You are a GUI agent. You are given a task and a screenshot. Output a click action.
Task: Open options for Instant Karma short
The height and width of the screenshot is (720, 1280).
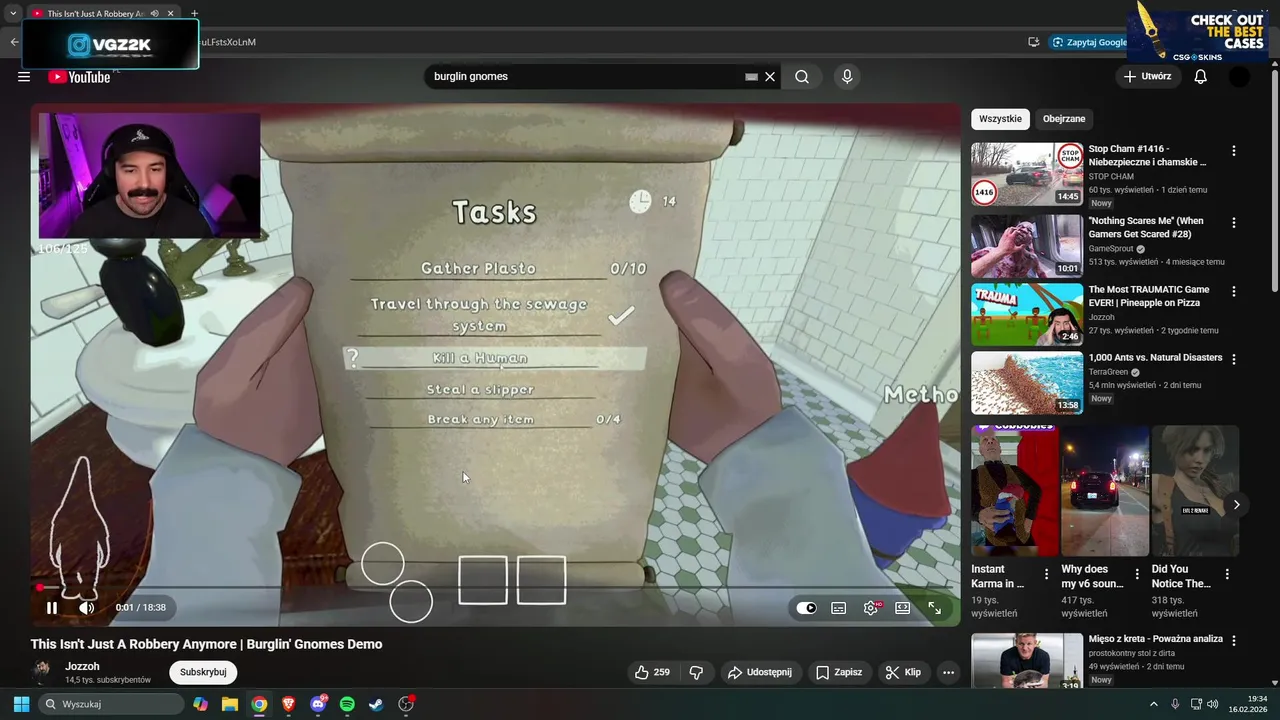click(x=1047, y=574)
